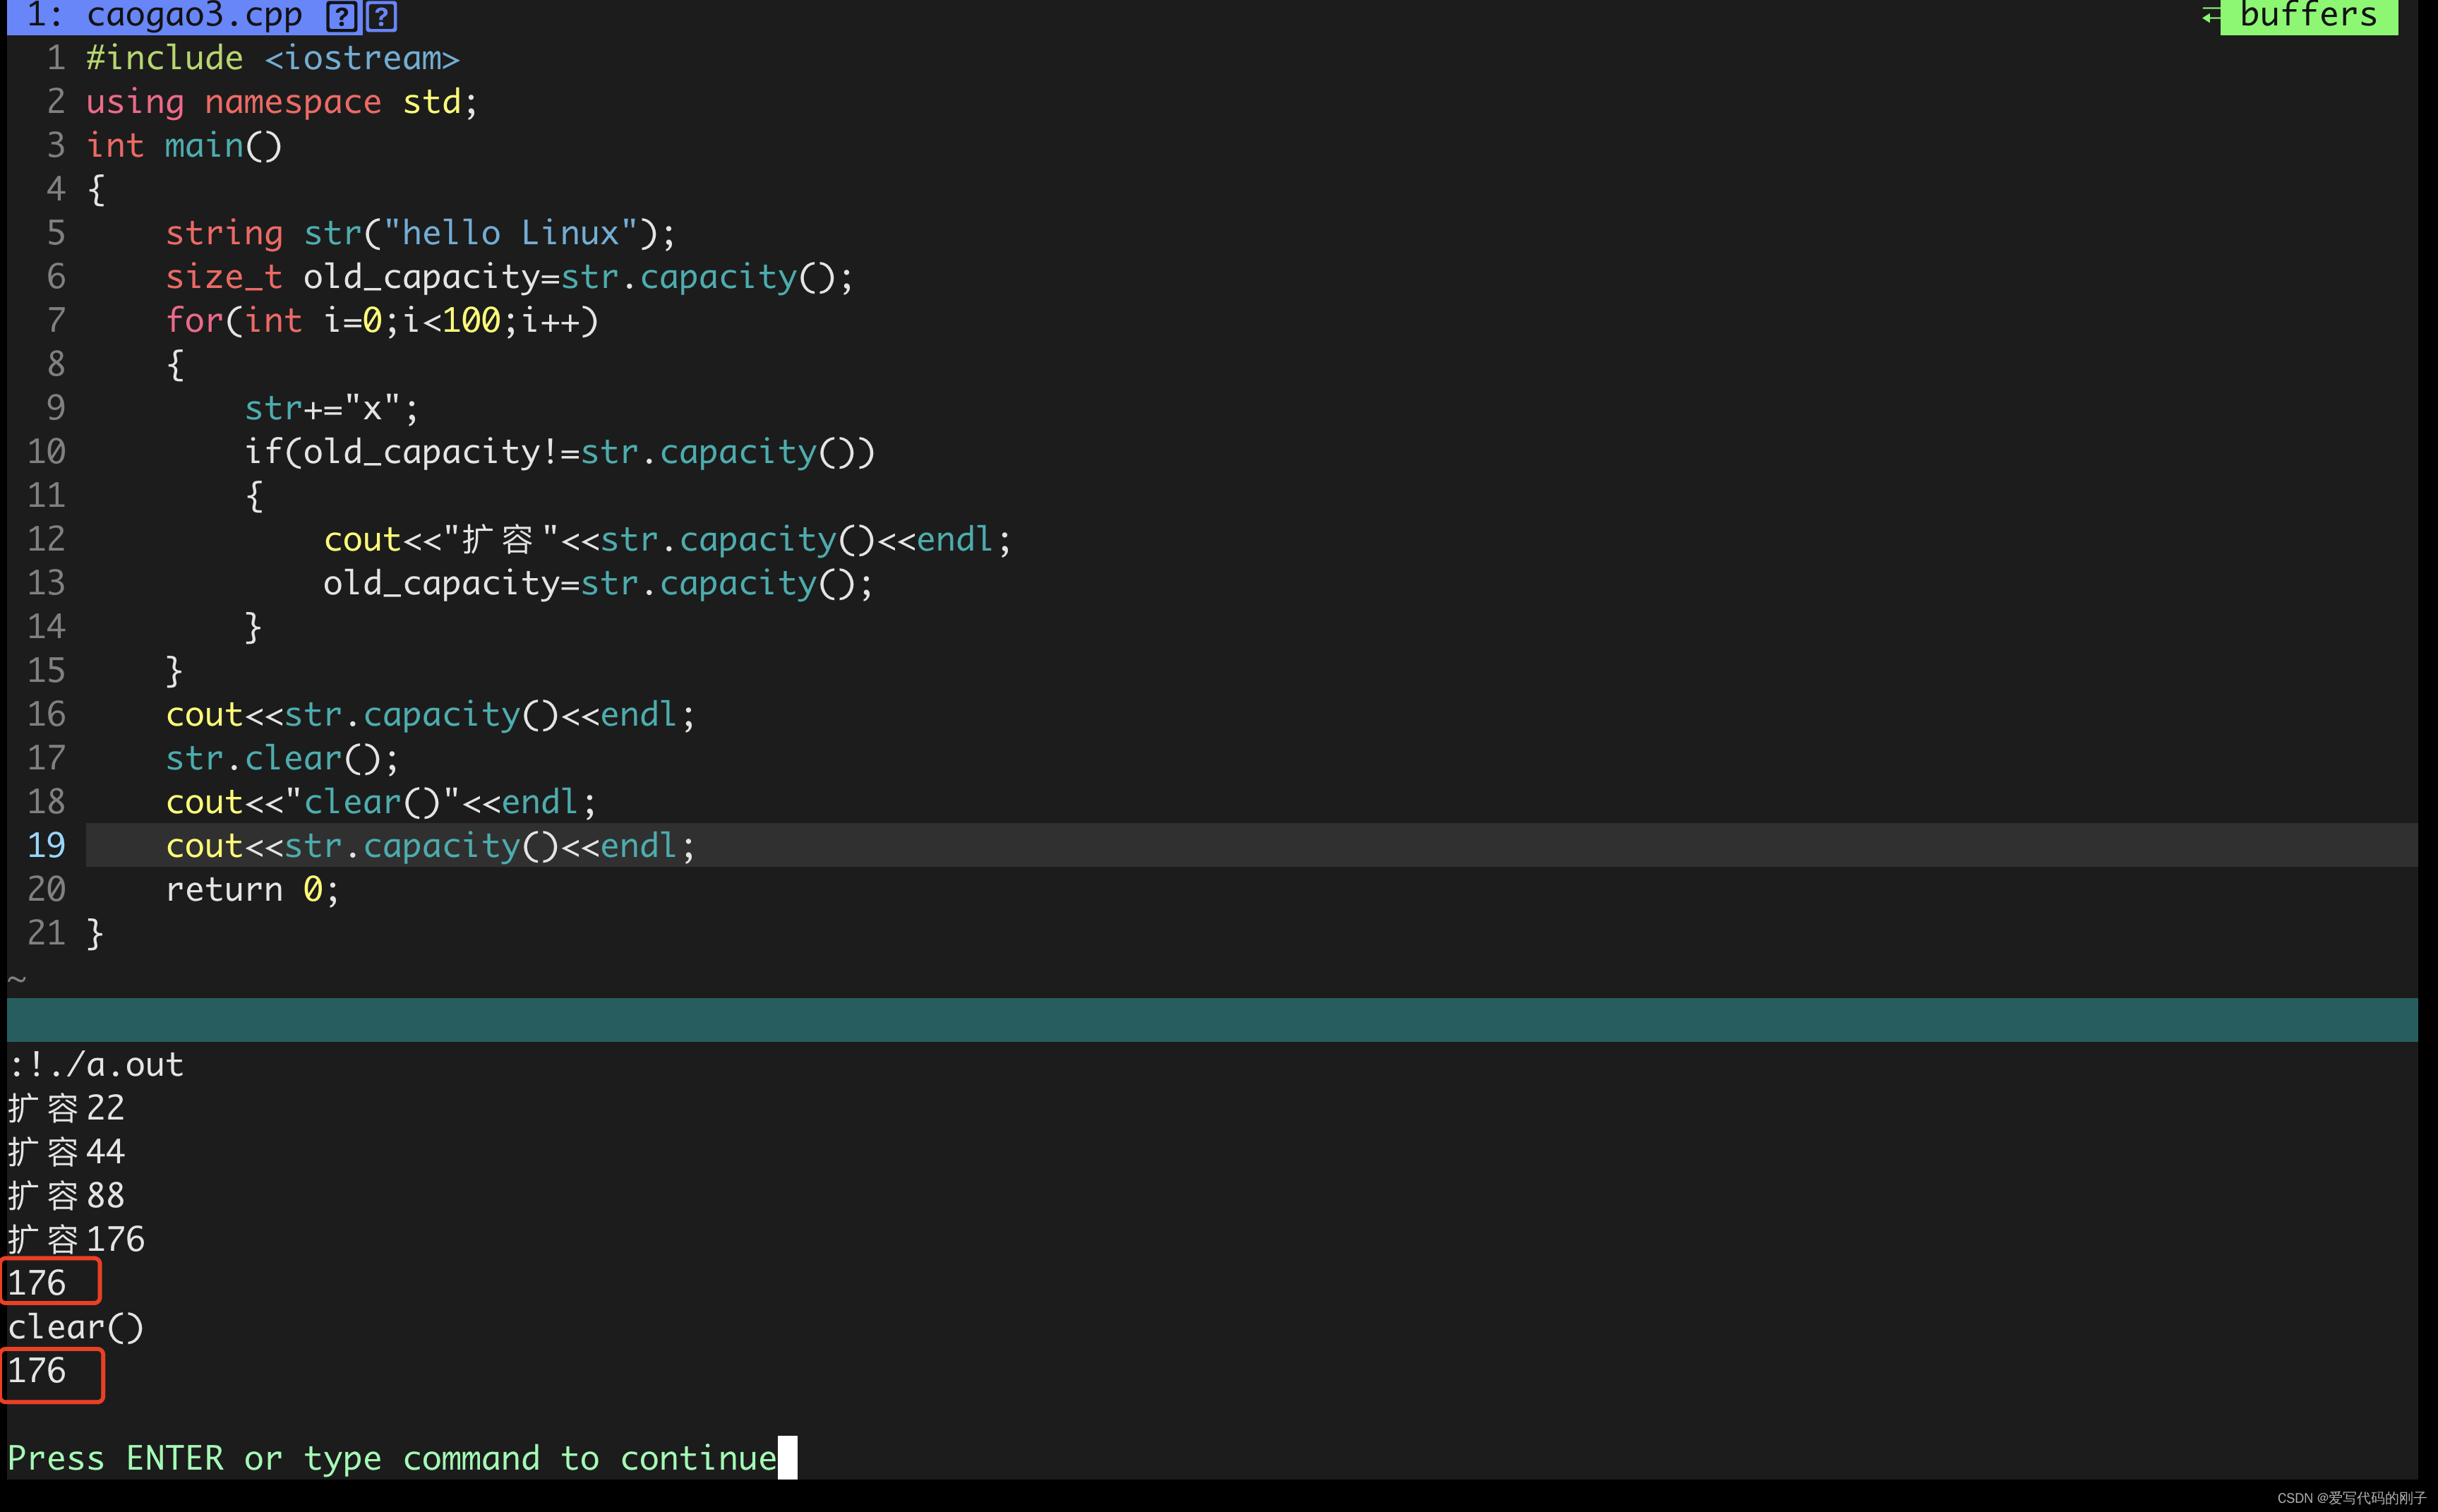The width and height of the screenshot is (2438, 1512).
Task: Click the '扩容176' output line
Action: (x=76, y=1241)
